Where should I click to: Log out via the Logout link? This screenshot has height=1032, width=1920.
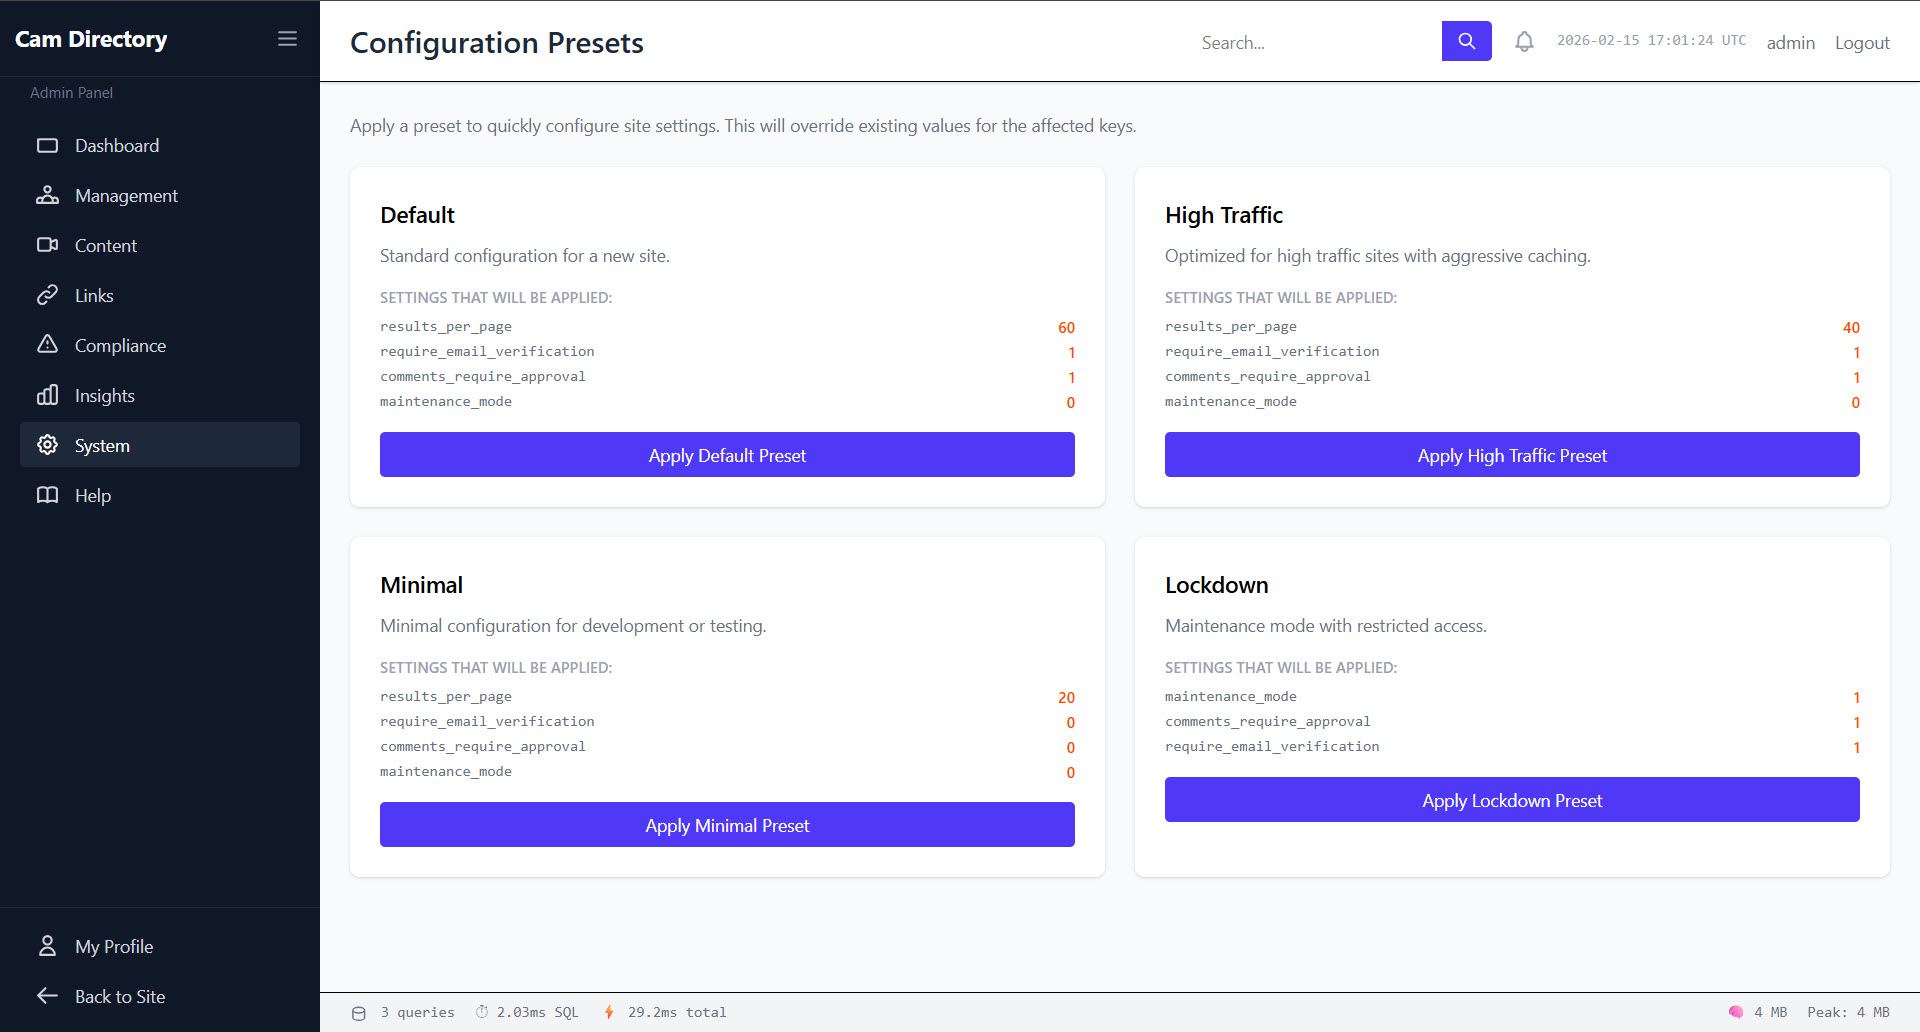coord(1861,43)
